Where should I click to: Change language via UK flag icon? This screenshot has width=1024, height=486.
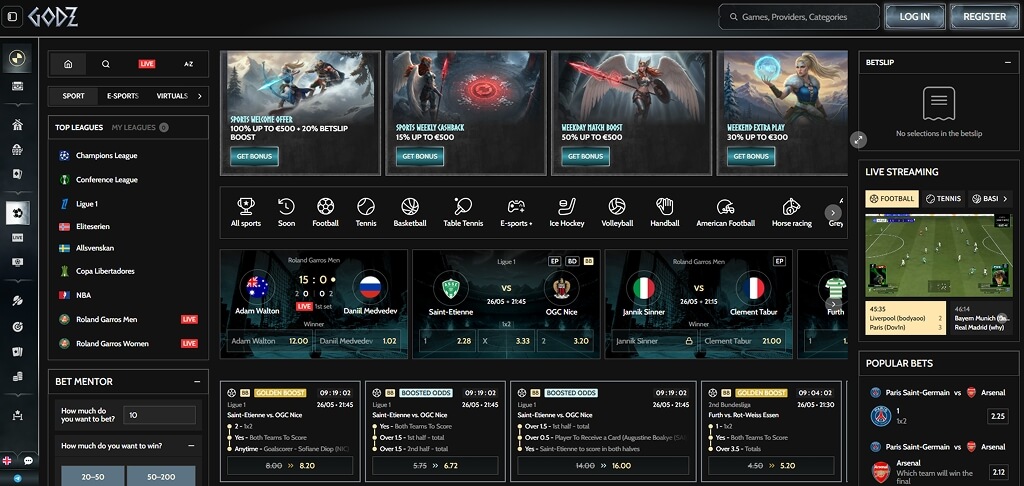(x=7, y=461)
